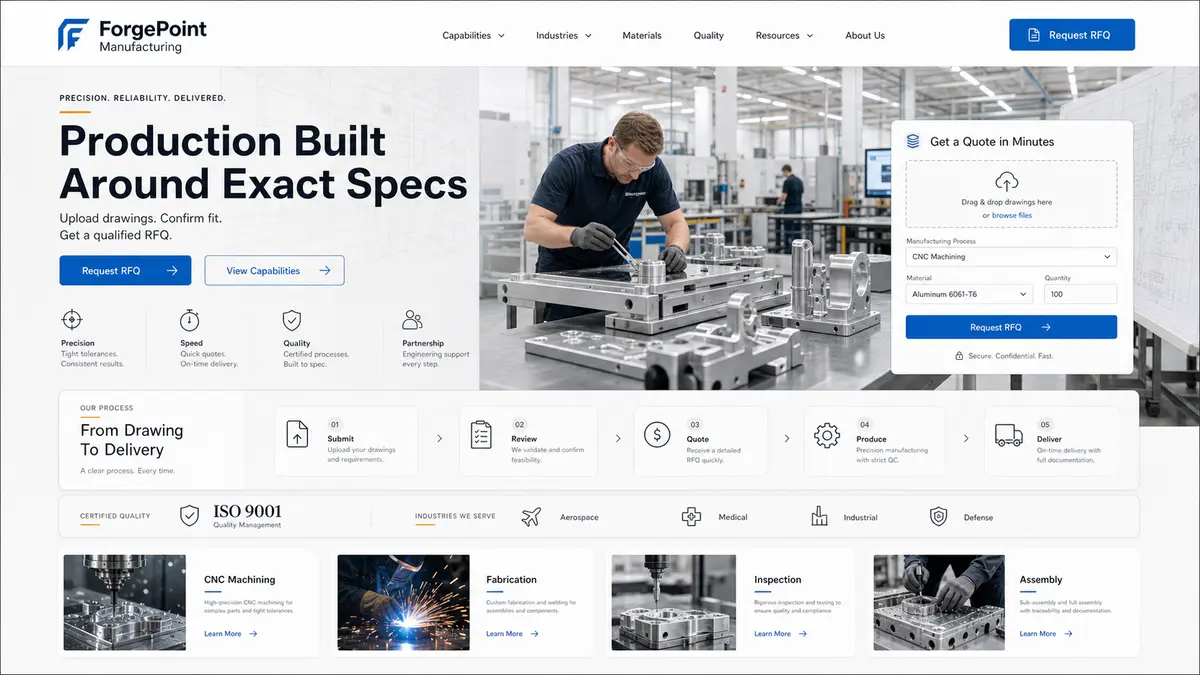Viewport: 1200px width, 675px height.
Task: Click the drag and drop drawings upload area
Action: 1011,194
